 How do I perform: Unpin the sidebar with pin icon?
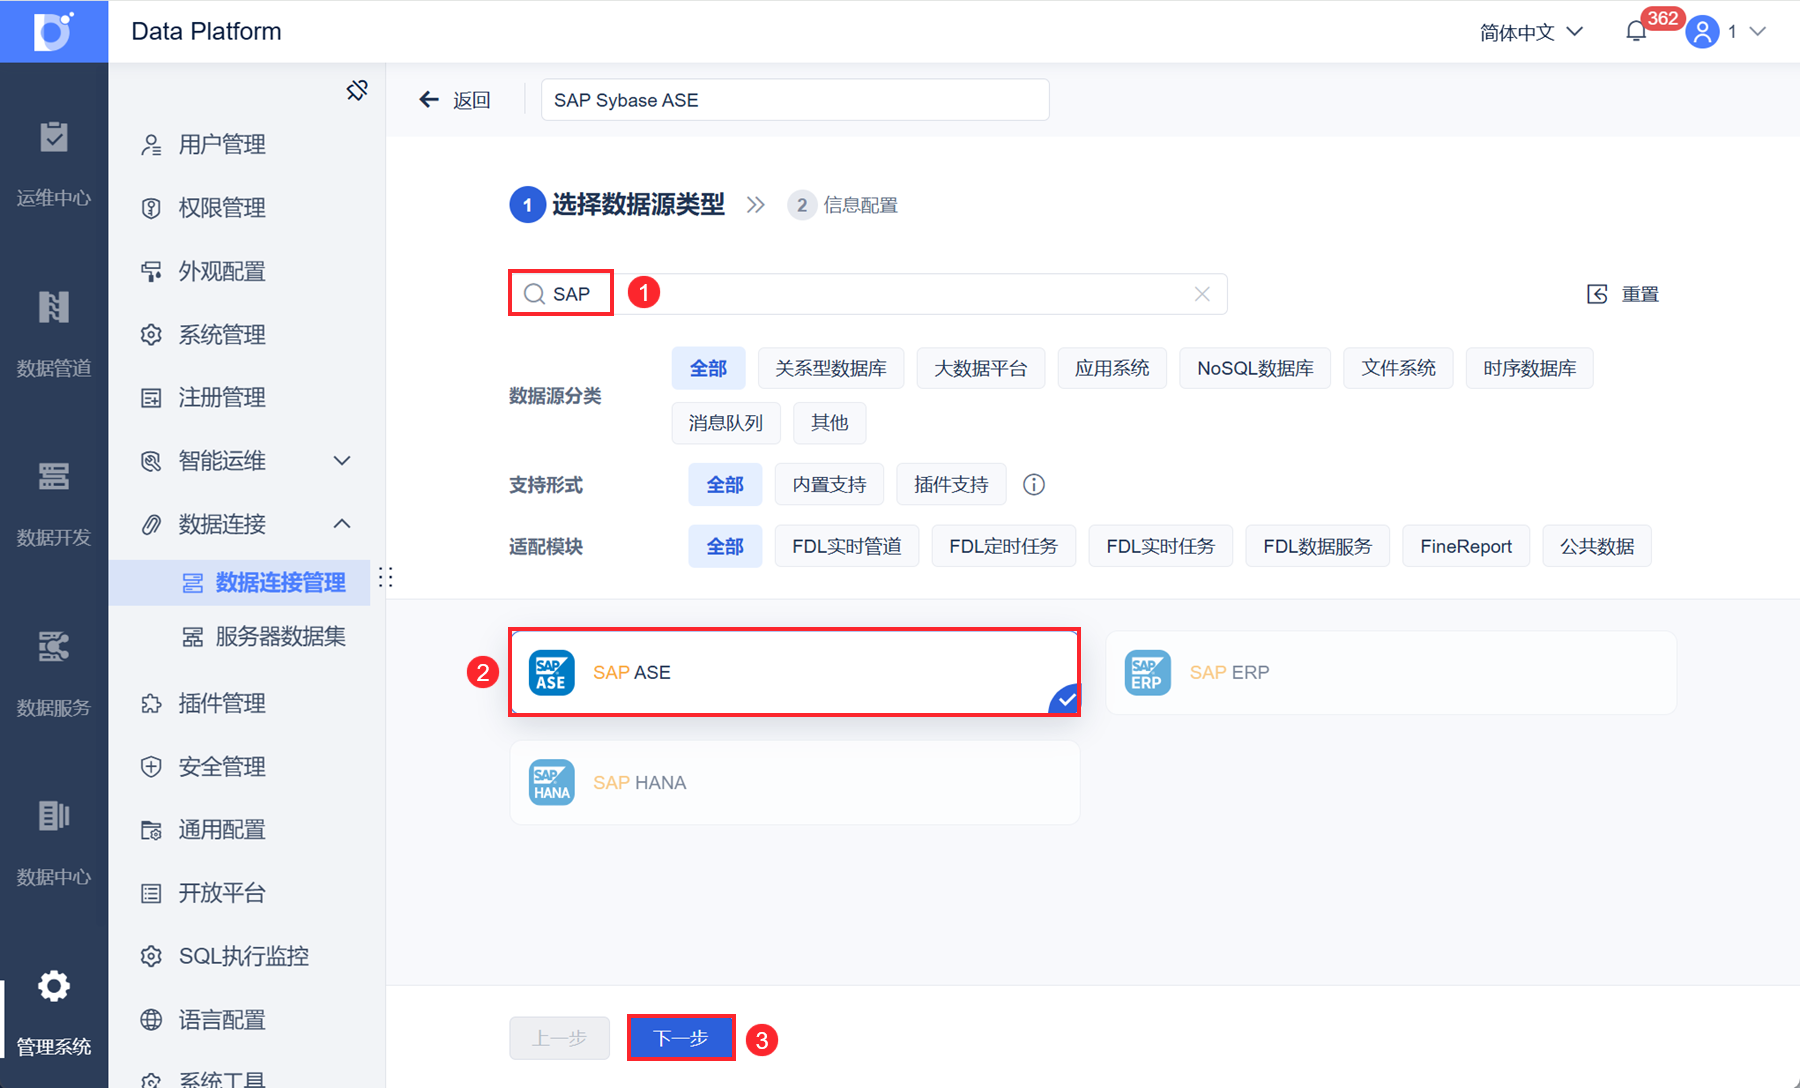point(357,90)
